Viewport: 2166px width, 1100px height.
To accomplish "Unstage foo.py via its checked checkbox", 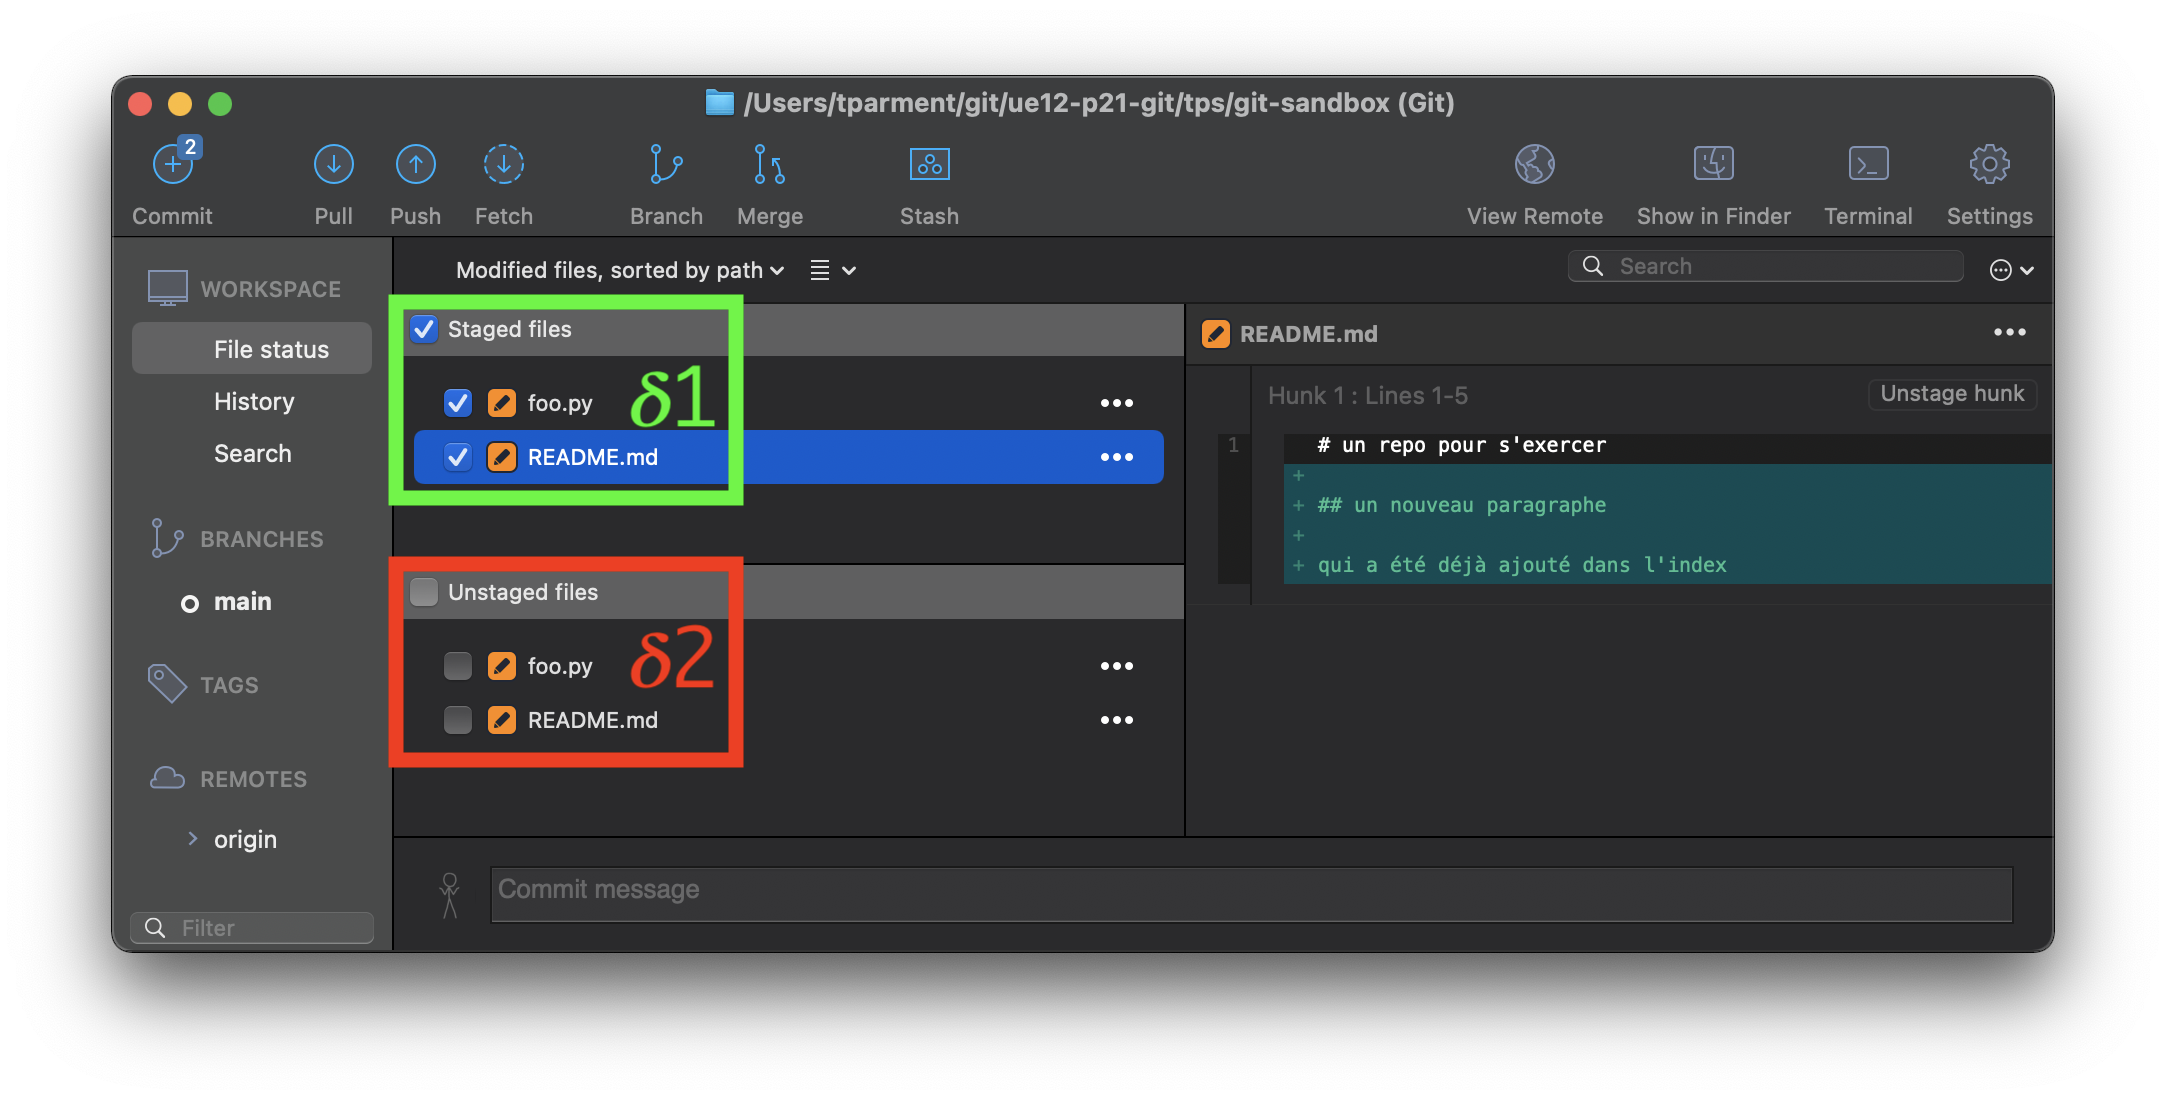I will tap(457, 403).
